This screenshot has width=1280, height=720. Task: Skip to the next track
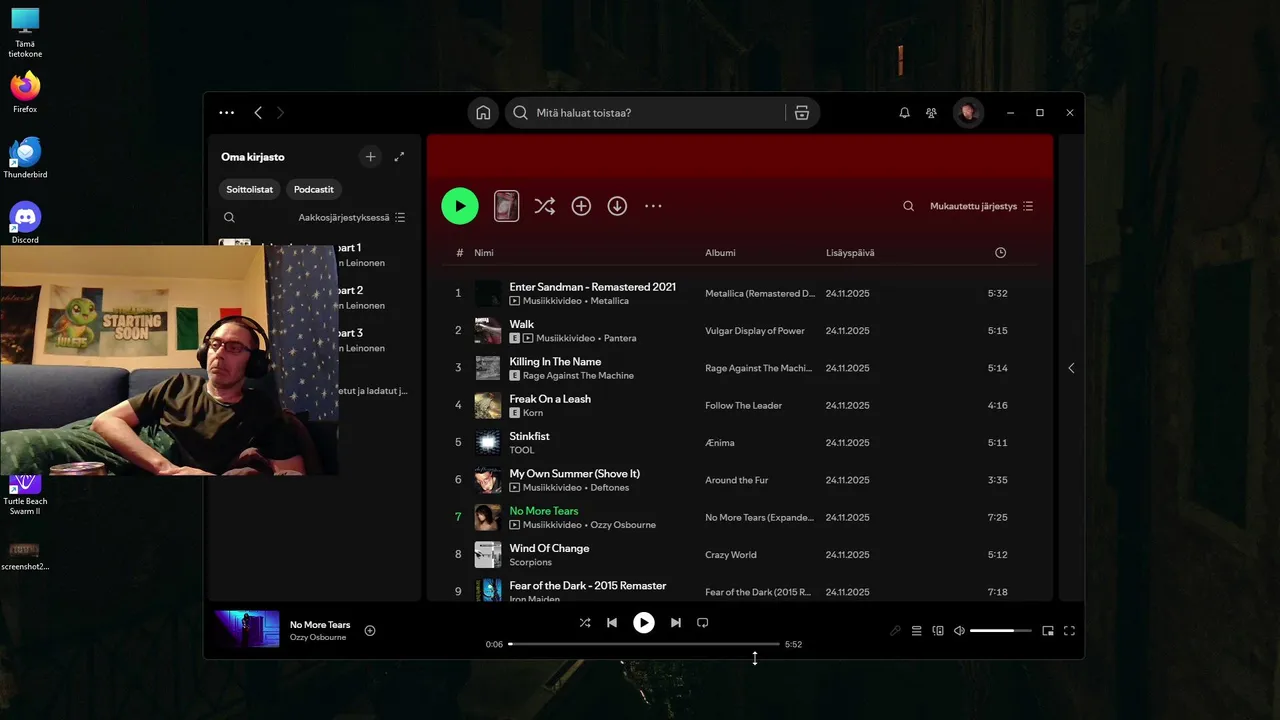(x=675, y=623)
